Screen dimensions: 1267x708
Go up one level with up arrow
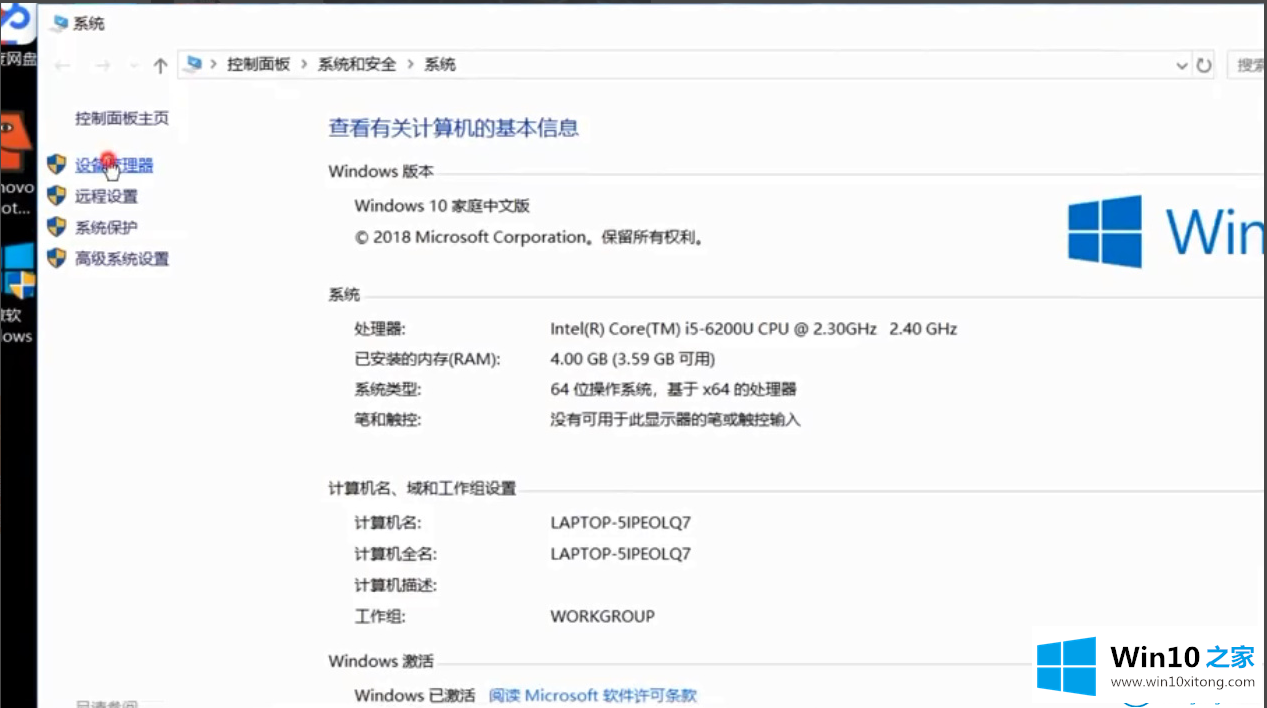(x=160, y=65)
